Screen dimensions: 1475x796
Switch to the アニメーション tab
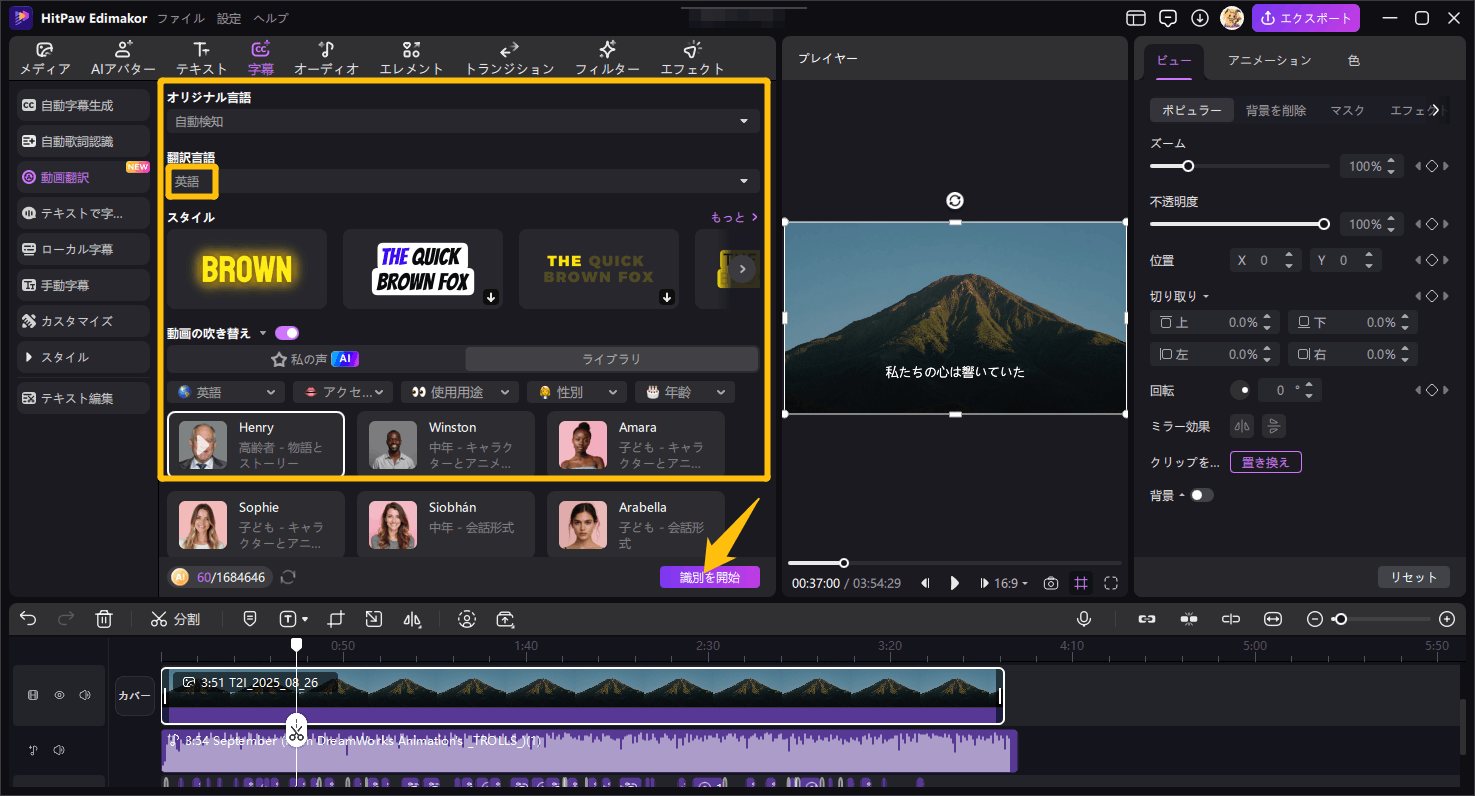pyautogui.click(x=1269, y=60)
